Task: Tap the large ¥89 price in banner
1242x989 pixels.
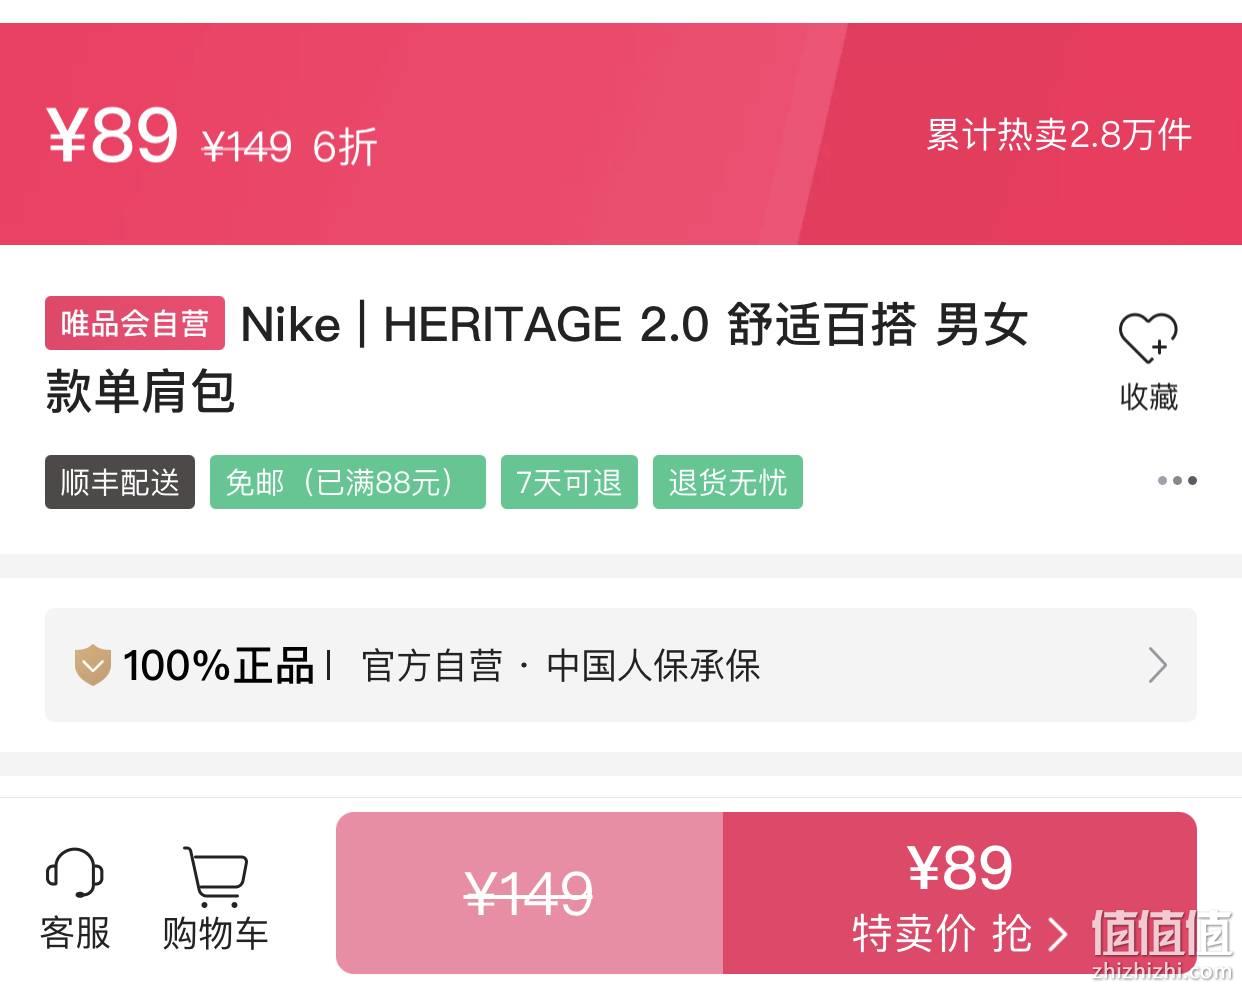Action: tap(113, 135)
